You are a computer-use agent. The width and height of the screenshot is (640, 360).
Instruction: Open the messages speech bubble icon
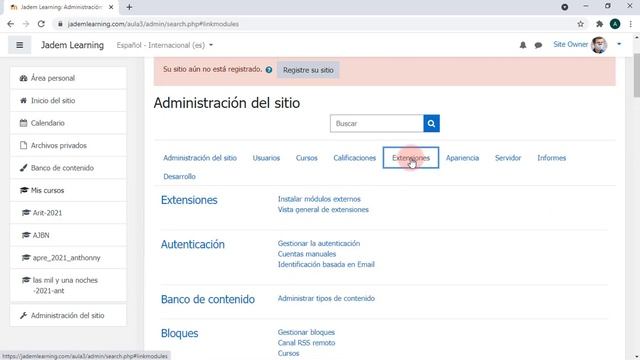pos(538,45)
